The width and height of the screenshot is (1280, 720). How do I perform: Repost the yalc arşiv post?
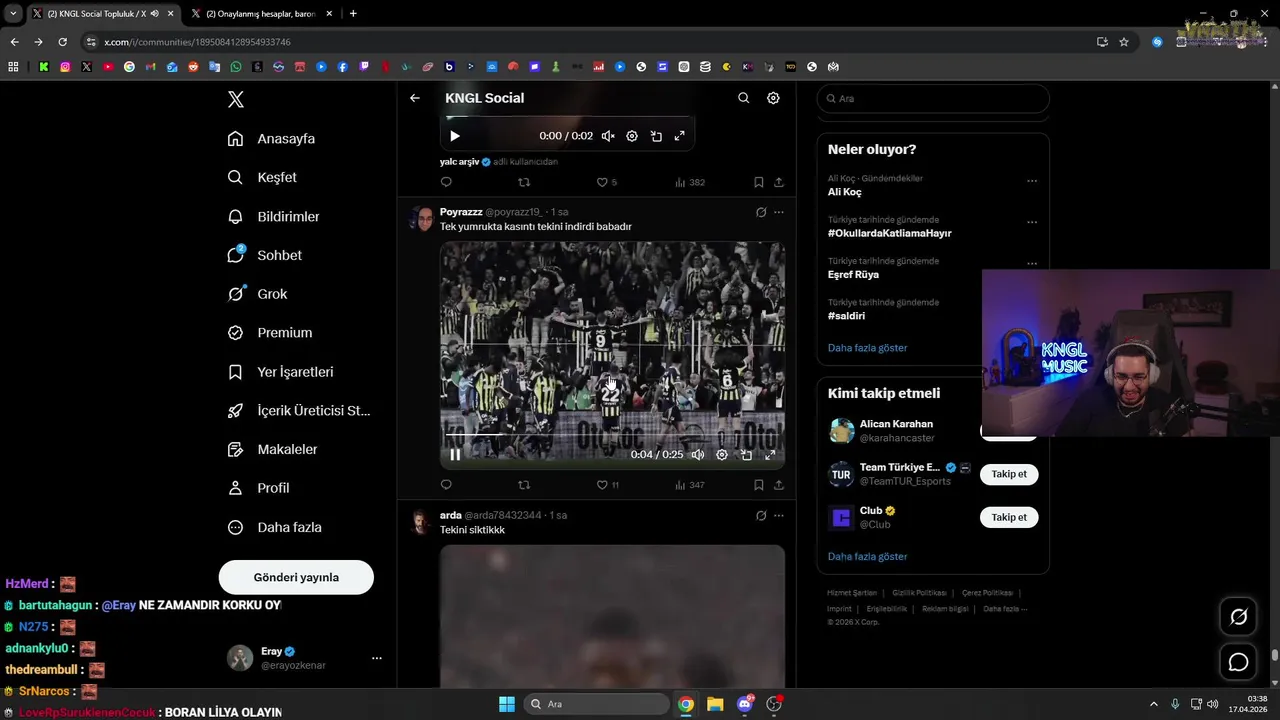(x=524, y=182)
